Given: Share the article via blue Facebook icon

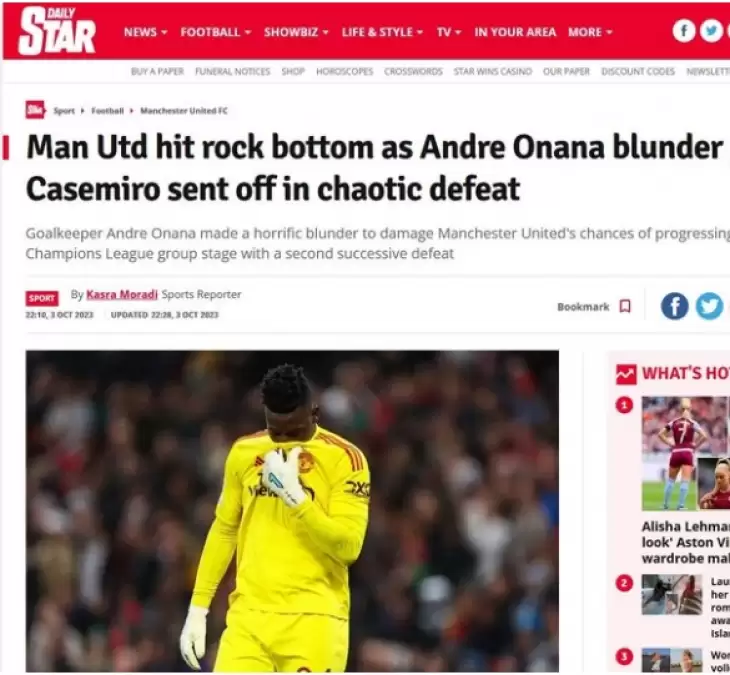Looking at the screenshot, I should [x=675, y=306].
